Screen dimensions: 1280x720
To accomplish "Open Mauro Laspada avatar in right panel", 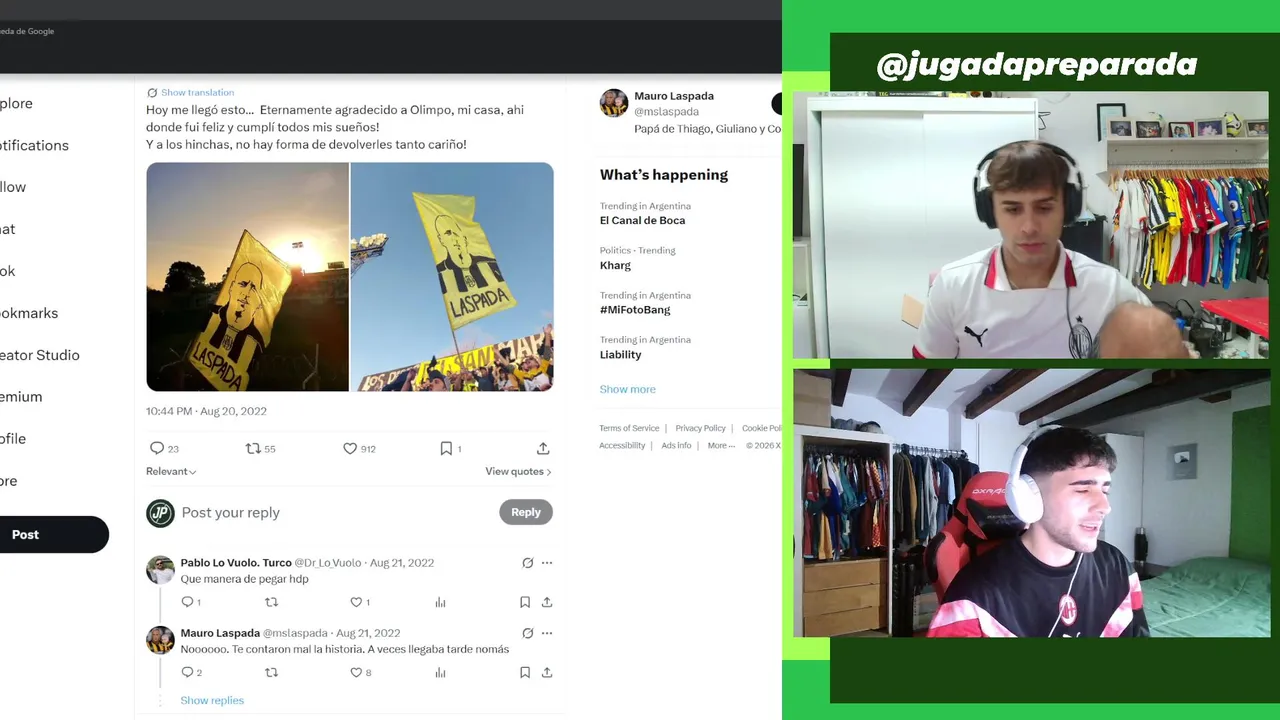I will click(x=614, y=103).
